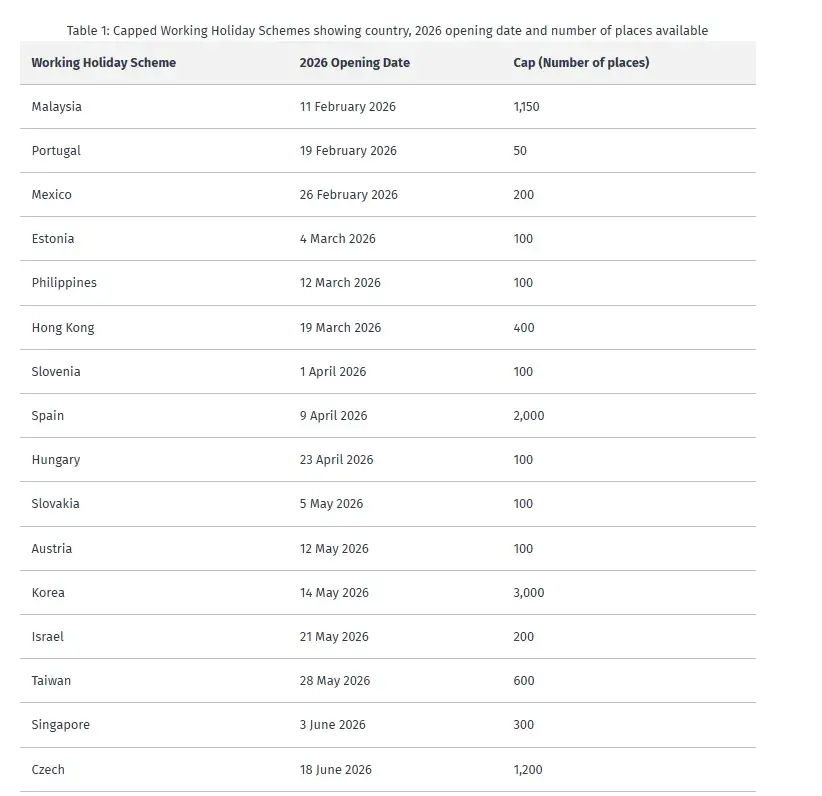
Task: Click the 5 May 2026 date for Slovakia
Action: tap(331, 504)
